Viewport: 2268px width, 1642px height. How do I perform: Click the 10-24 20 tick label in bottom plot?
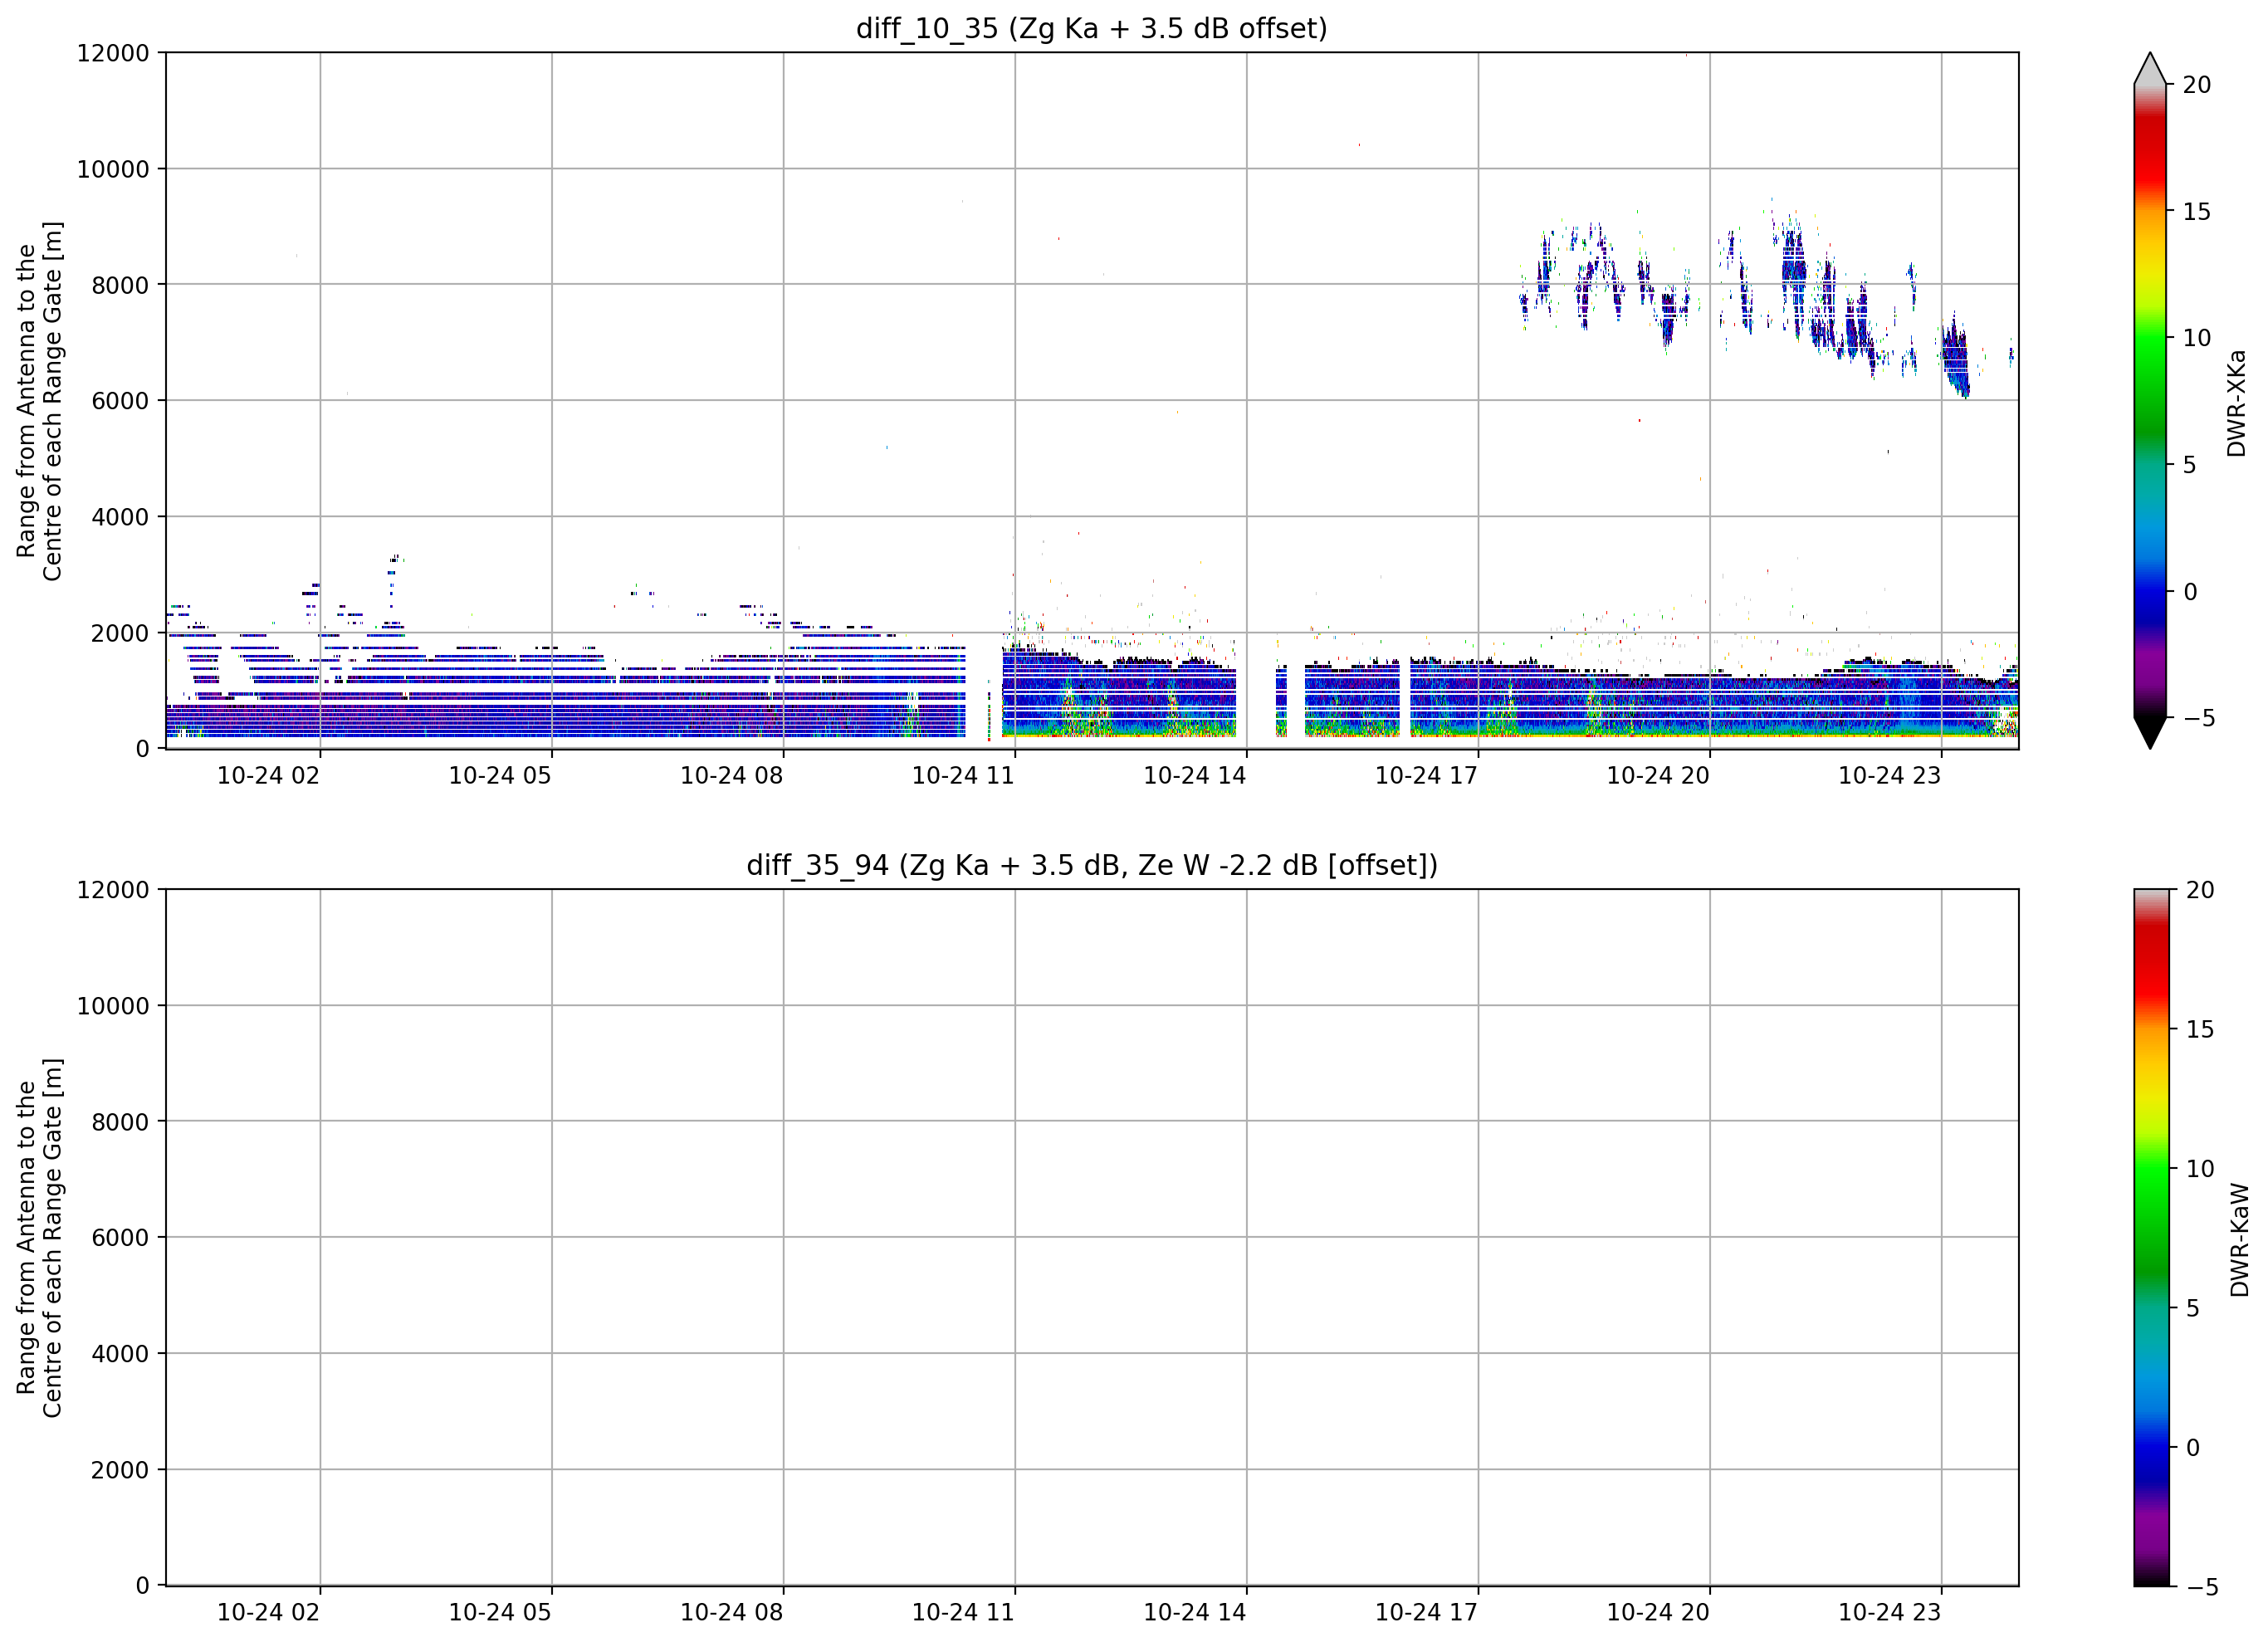(x=1658, y=1612)
